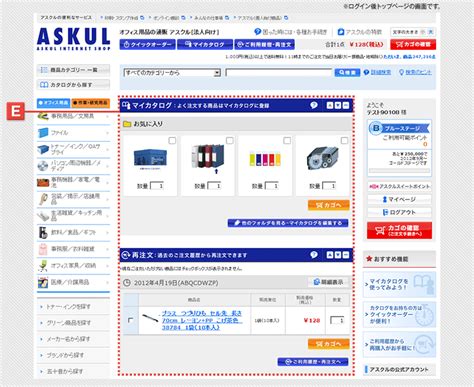This screenshot has width=474, height=387.
Task: Open the マイページ button
Action: (x=399, y=199)
